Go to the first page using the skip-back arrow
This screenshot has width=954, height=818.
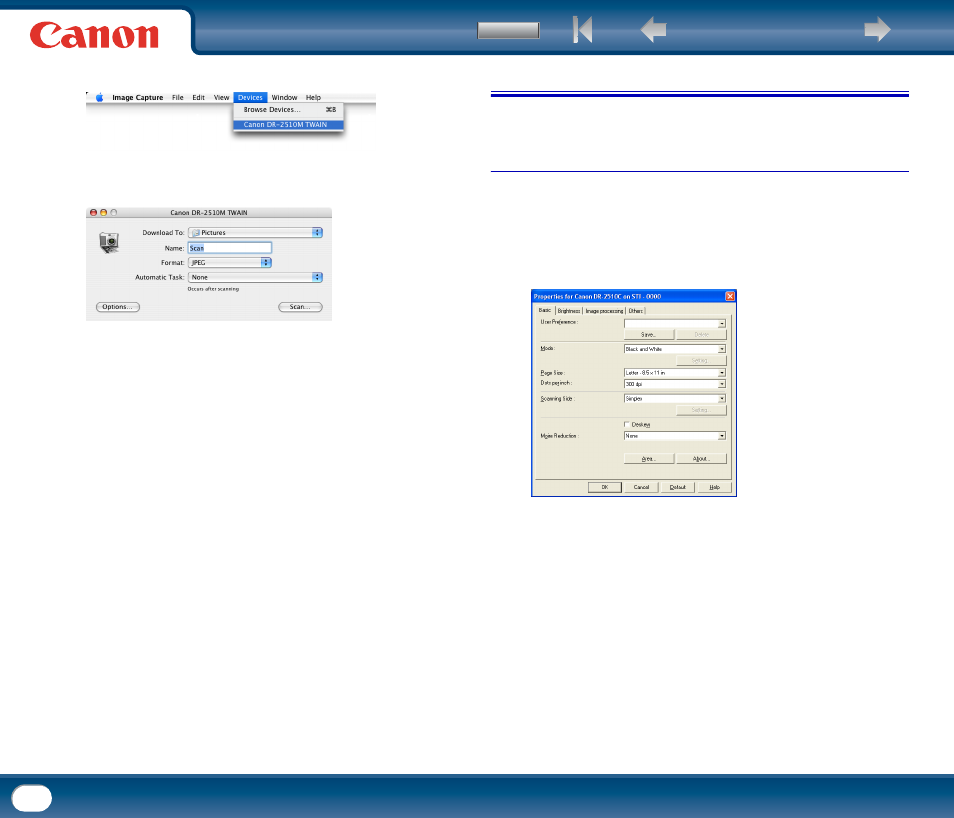[582, 29]
